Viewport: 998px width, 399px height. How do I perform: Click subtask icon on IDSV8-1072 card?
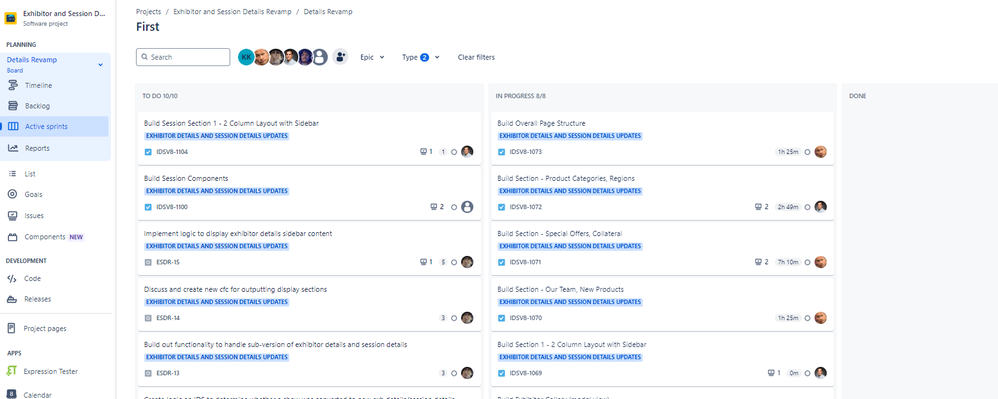(x=758, y=207)
